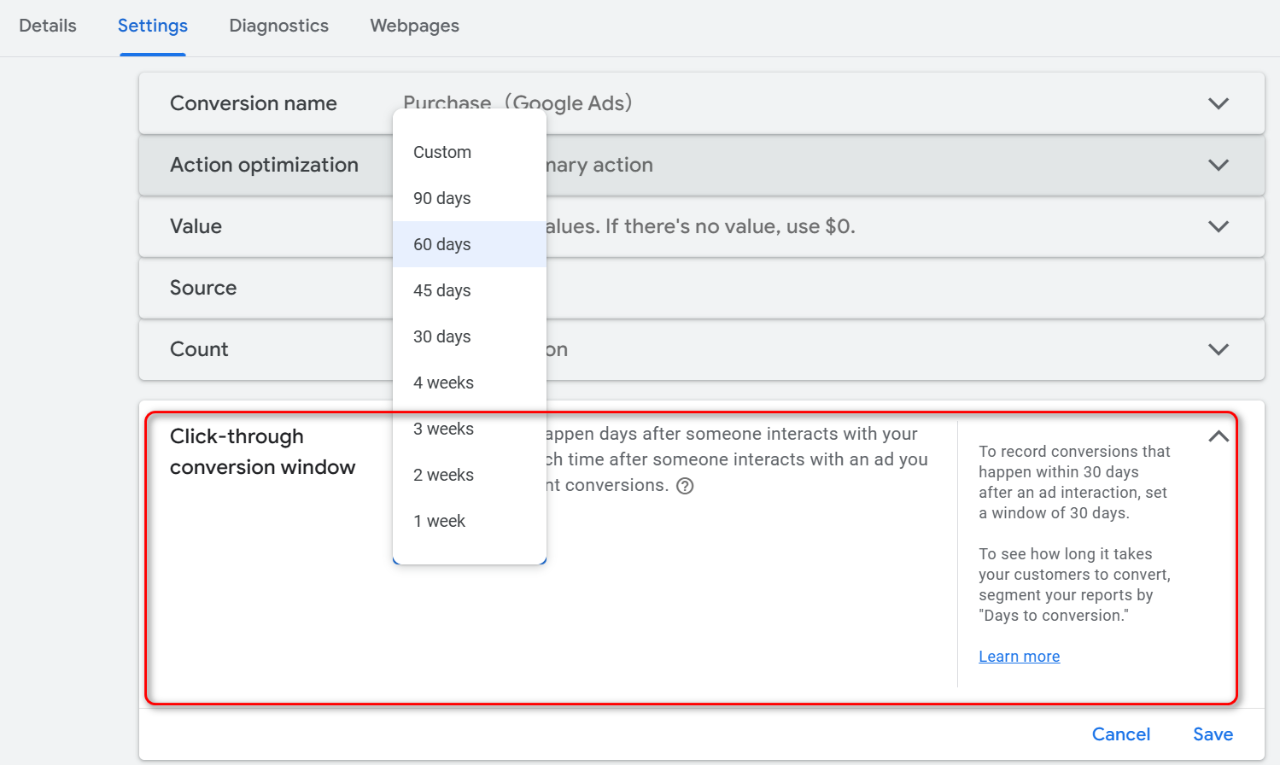Viewport: 1280px width, 765px height.
Task: Expand the Conversion name section
Action: click(x=1217, y=103)
